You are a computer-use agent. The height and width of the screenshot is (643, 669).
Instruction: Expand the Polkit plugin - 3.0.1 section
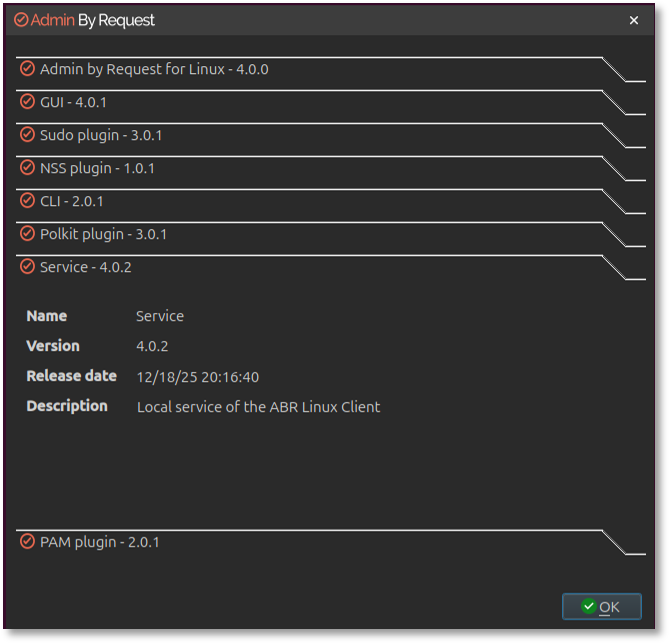[103, 235]
